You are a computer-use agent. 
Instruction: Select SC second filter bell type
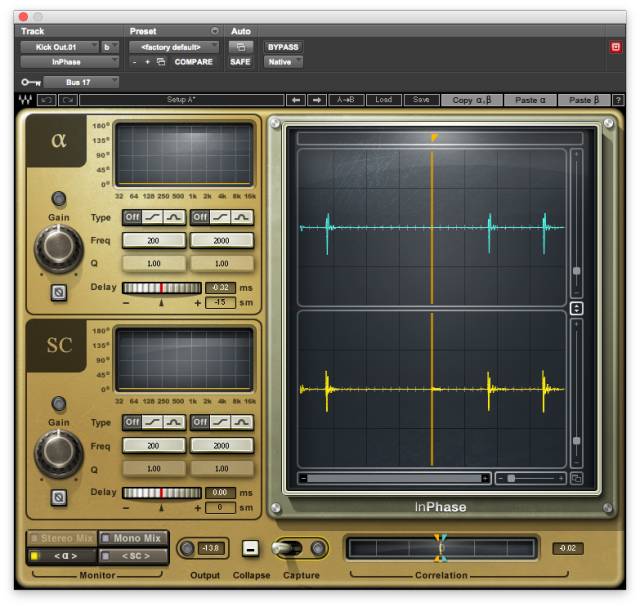[242, 422]
